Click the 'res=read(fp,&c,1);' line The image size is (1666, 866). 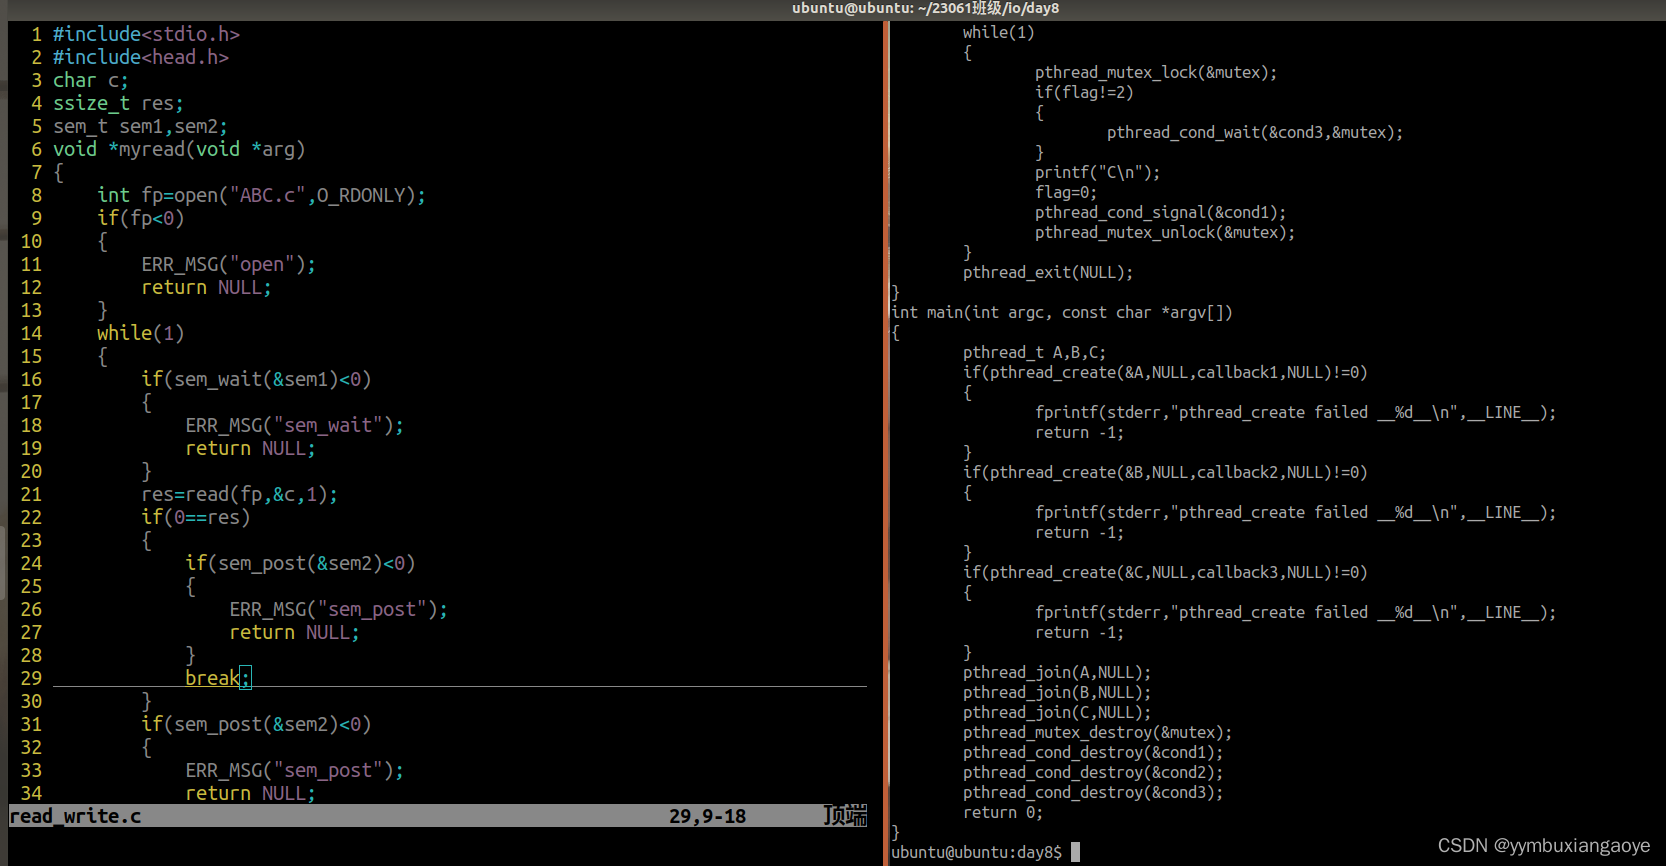pos(239,494)
